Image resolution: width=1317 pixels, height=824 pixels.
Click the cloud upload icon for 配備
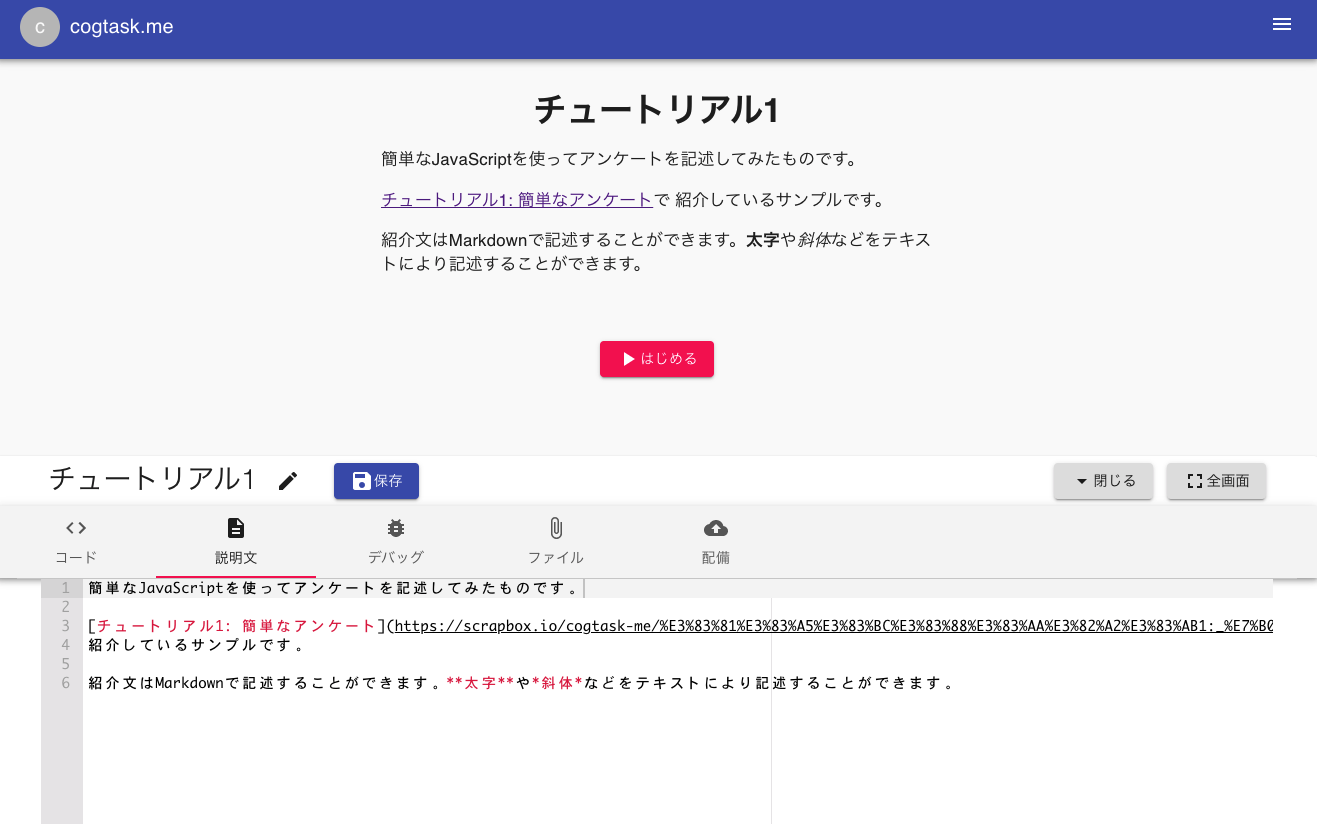pyautogui.click(x=716, y=528)
